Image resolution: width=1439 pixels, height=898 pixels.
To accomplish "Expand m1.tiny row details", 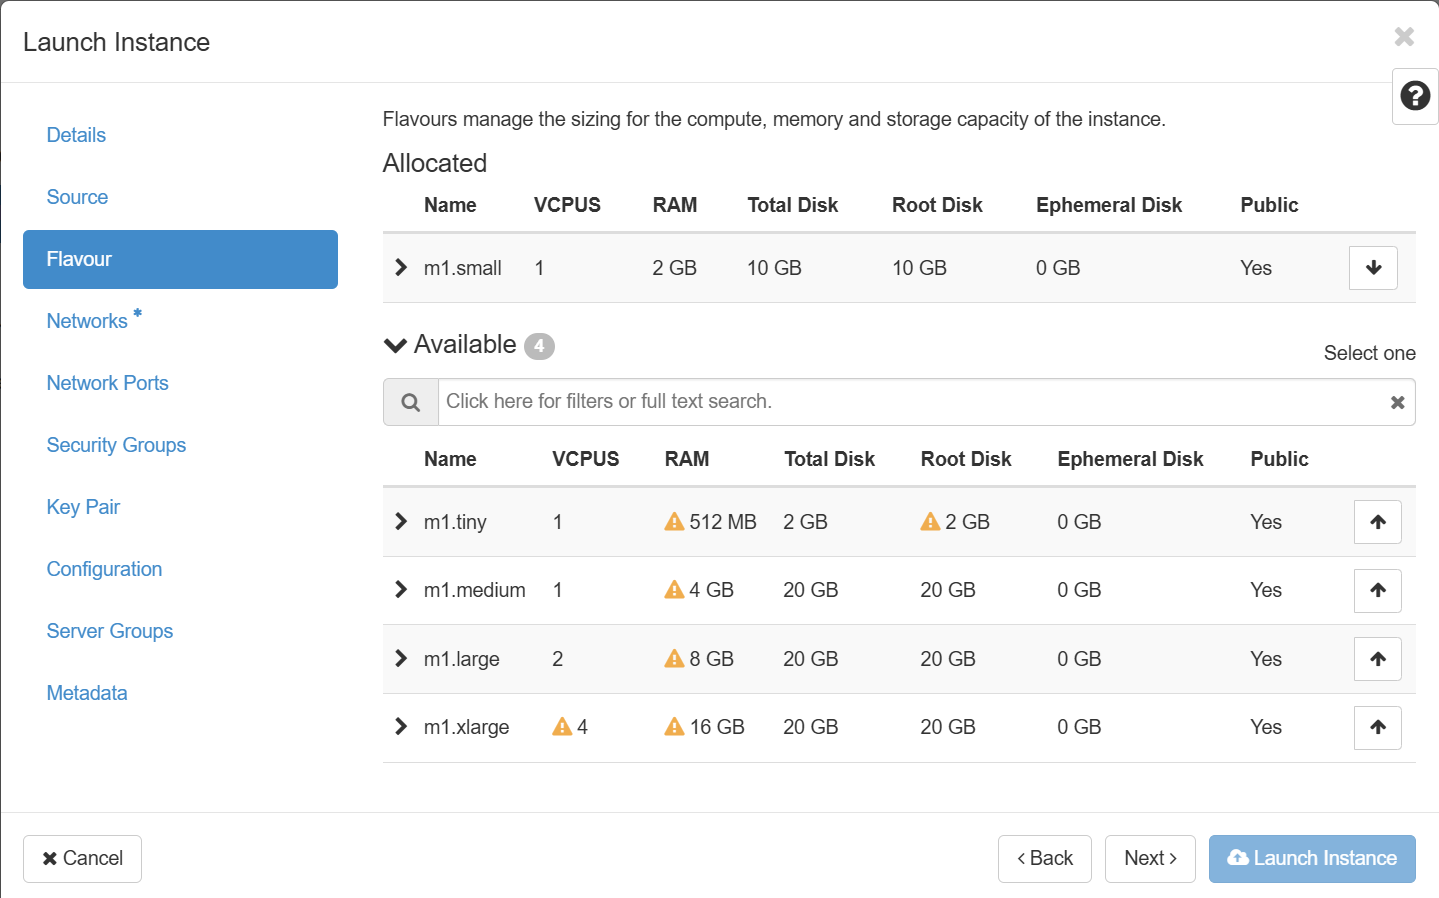I will click(x=401, y=522).
